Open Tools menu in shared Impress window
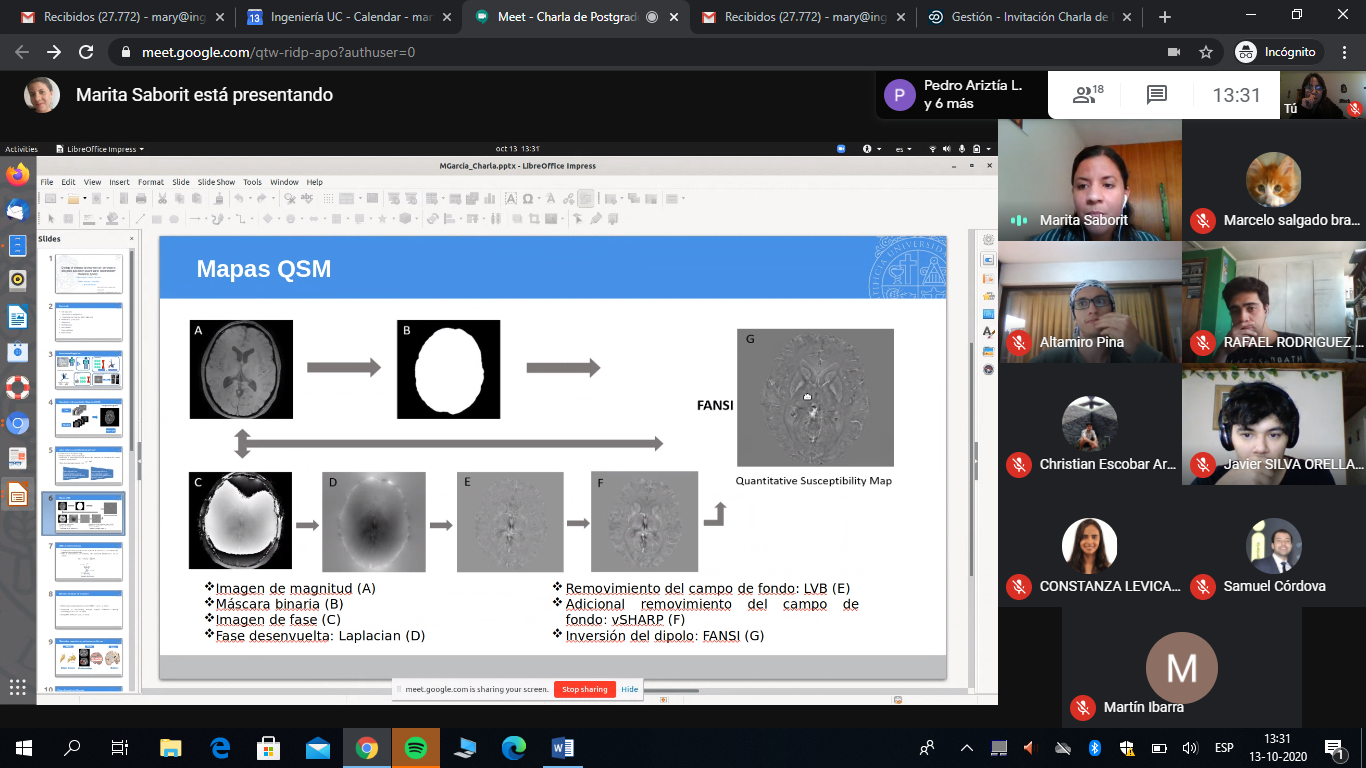Screen dimensions: 1366x768 (252, 182)
